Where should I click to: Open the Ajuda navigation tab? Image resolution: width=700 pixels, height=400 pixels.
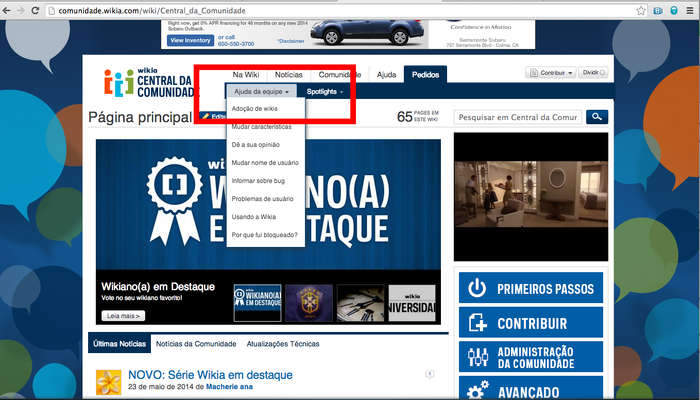tap(386, 75)
